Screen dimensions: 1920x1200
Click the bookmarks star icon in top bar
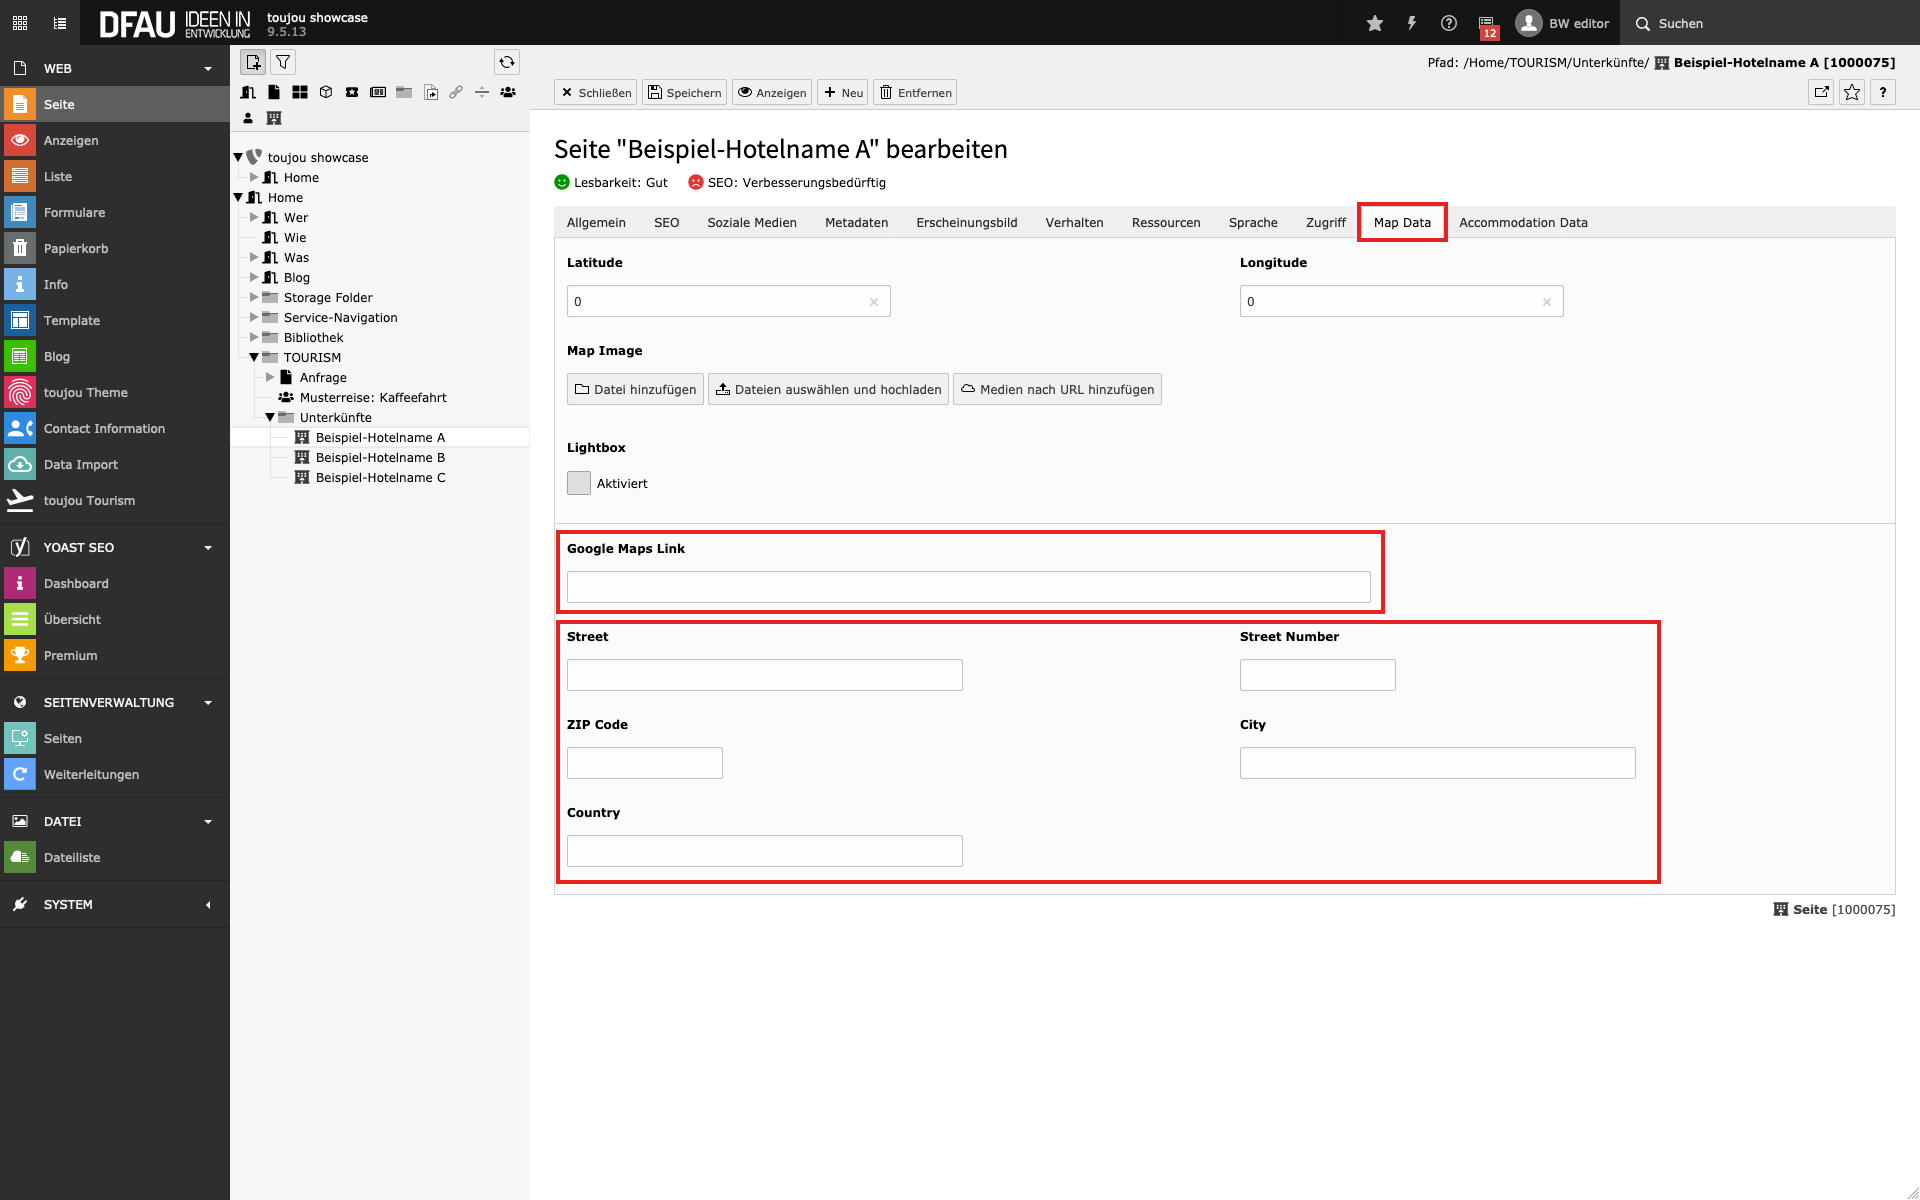click(x=1375, y=23)
